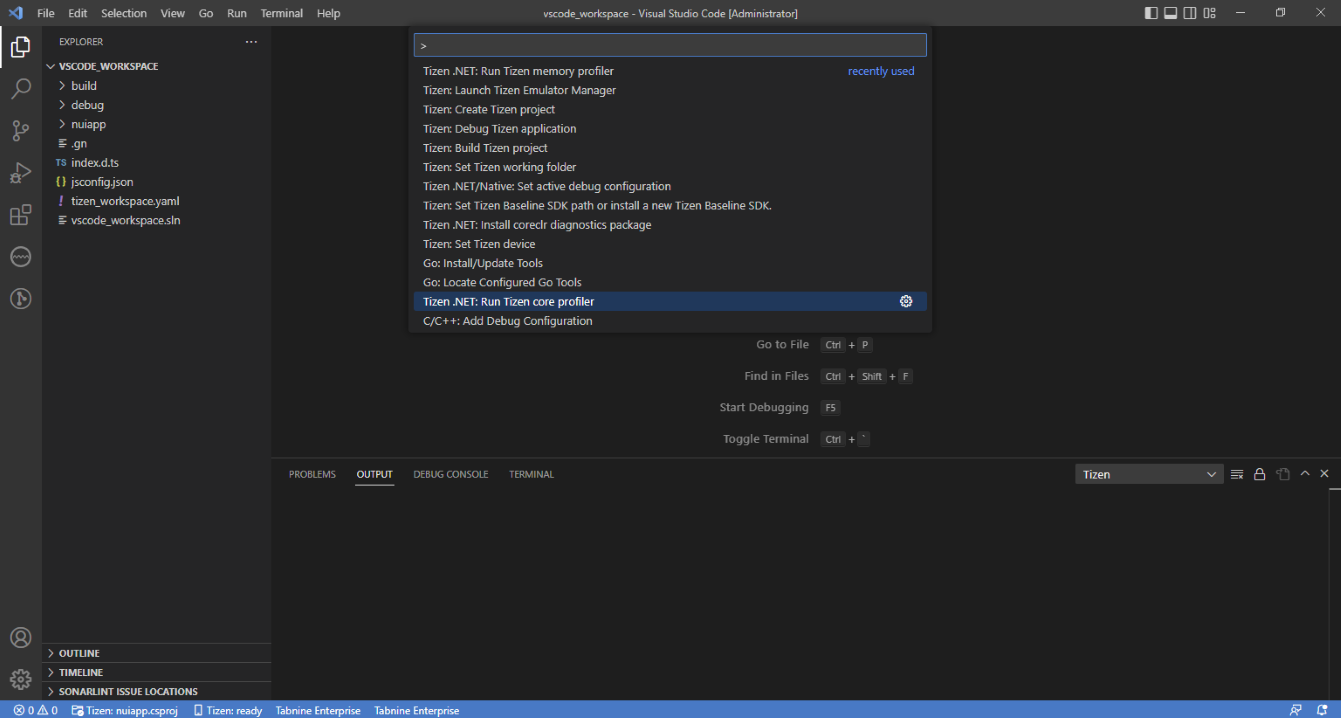Open the Run menu
Screen dimensions: 1341x718
click(x=236, y=13)
